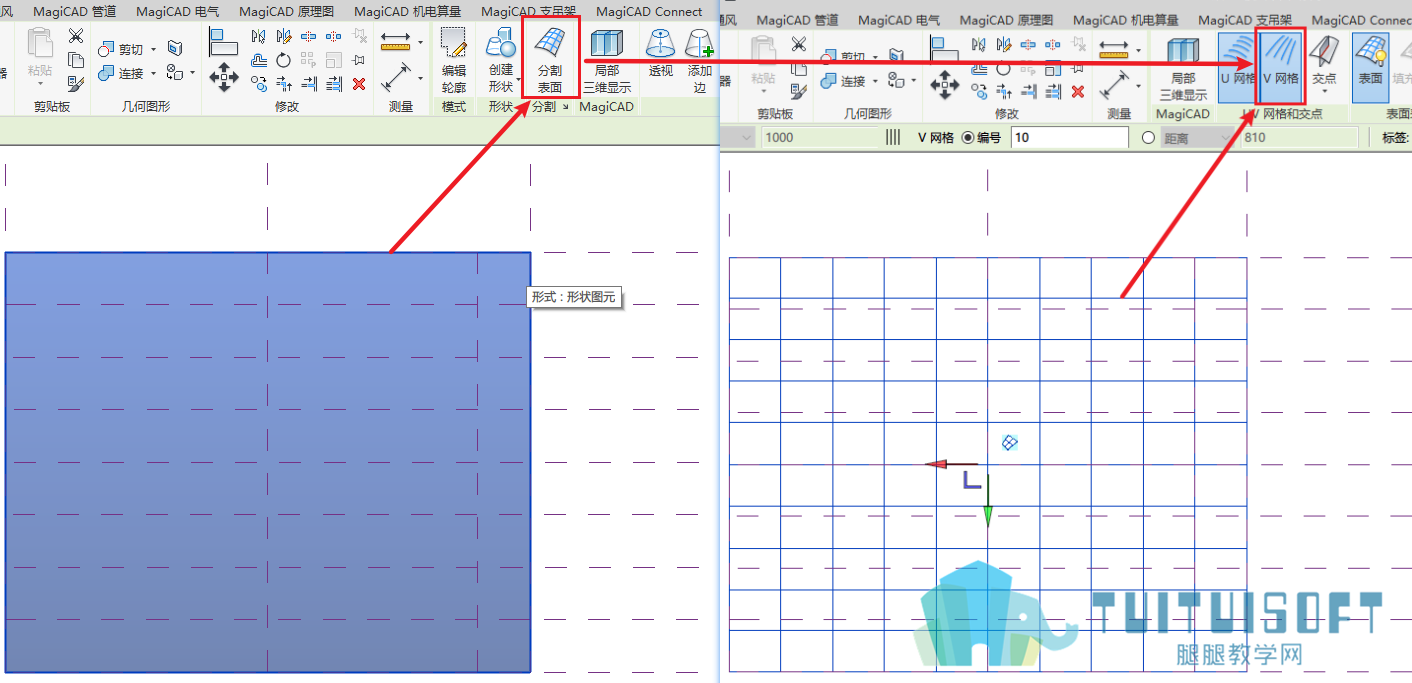1412x683 pixels.
Task: Click Offset tool in left window
Action: point(258,60)
